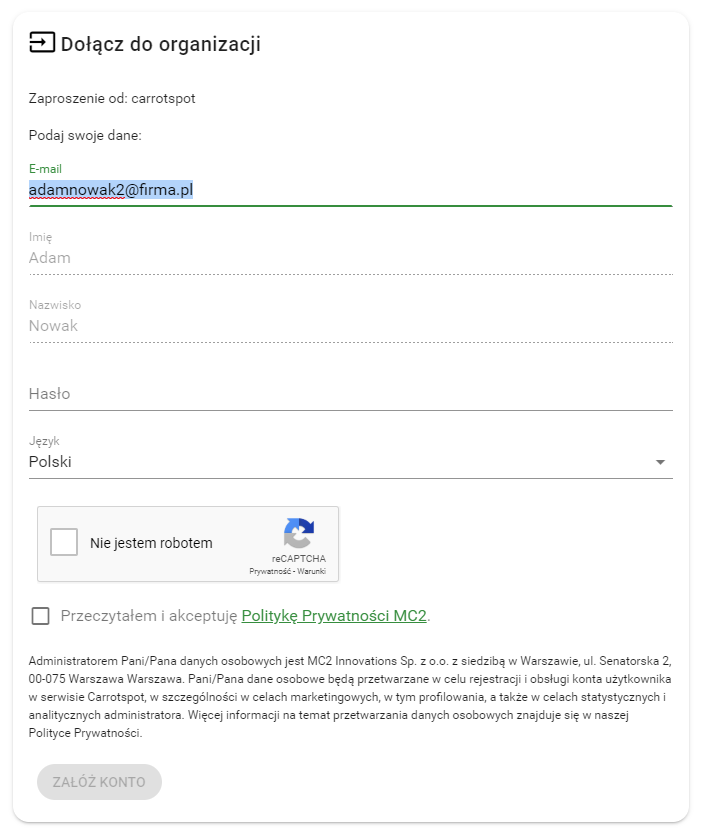The width and height of the screenshot is (705, 835).
Task: Open reCAPTCHA Warunki link
Action: [311, 571]
